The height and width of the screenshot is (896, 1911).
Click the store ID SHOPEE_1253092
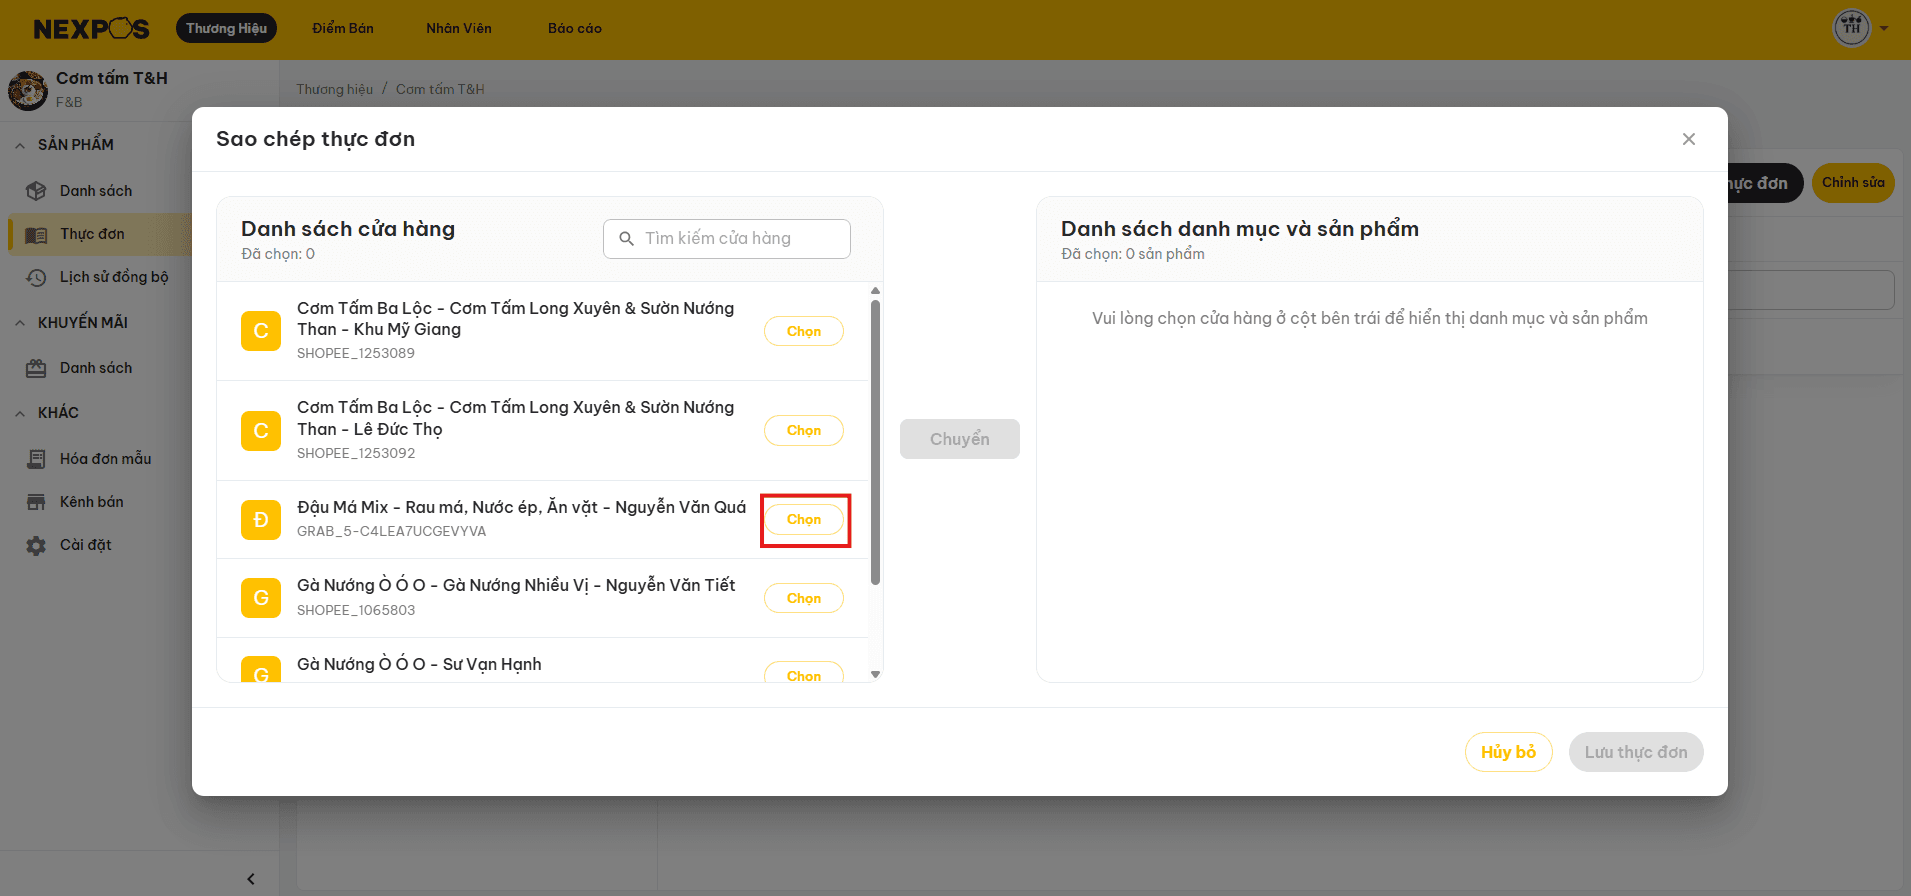tap(356, 453)
